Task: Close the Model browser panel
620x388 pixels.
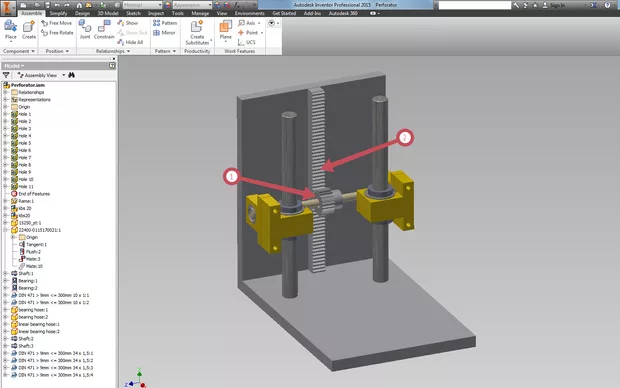Action: (x=114, y=59)
